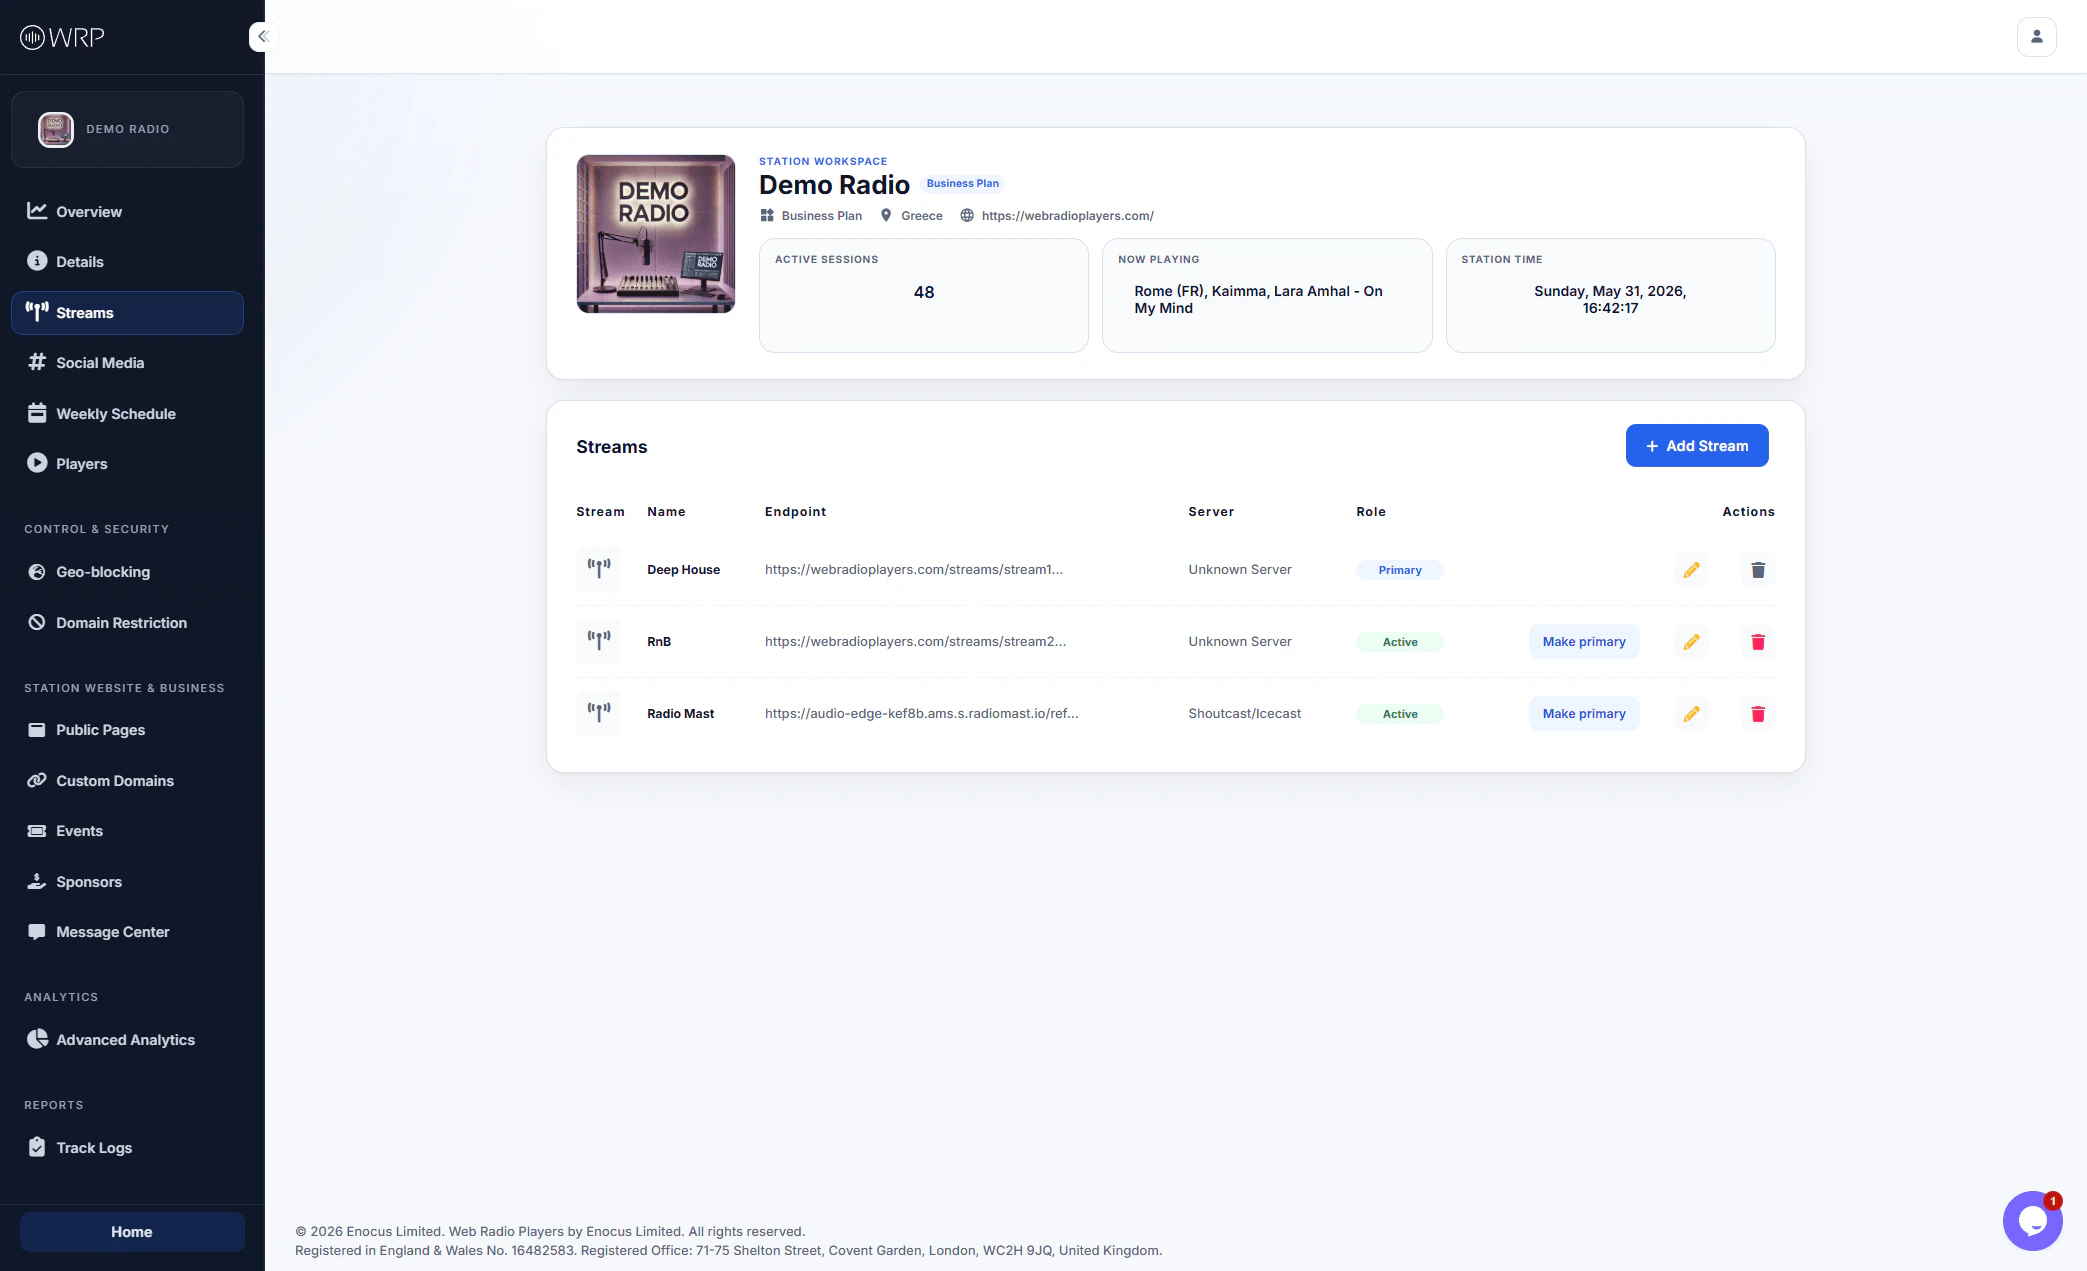Click the Radio Mast stream name
2087x1271 pixels.
coord(680,714)
